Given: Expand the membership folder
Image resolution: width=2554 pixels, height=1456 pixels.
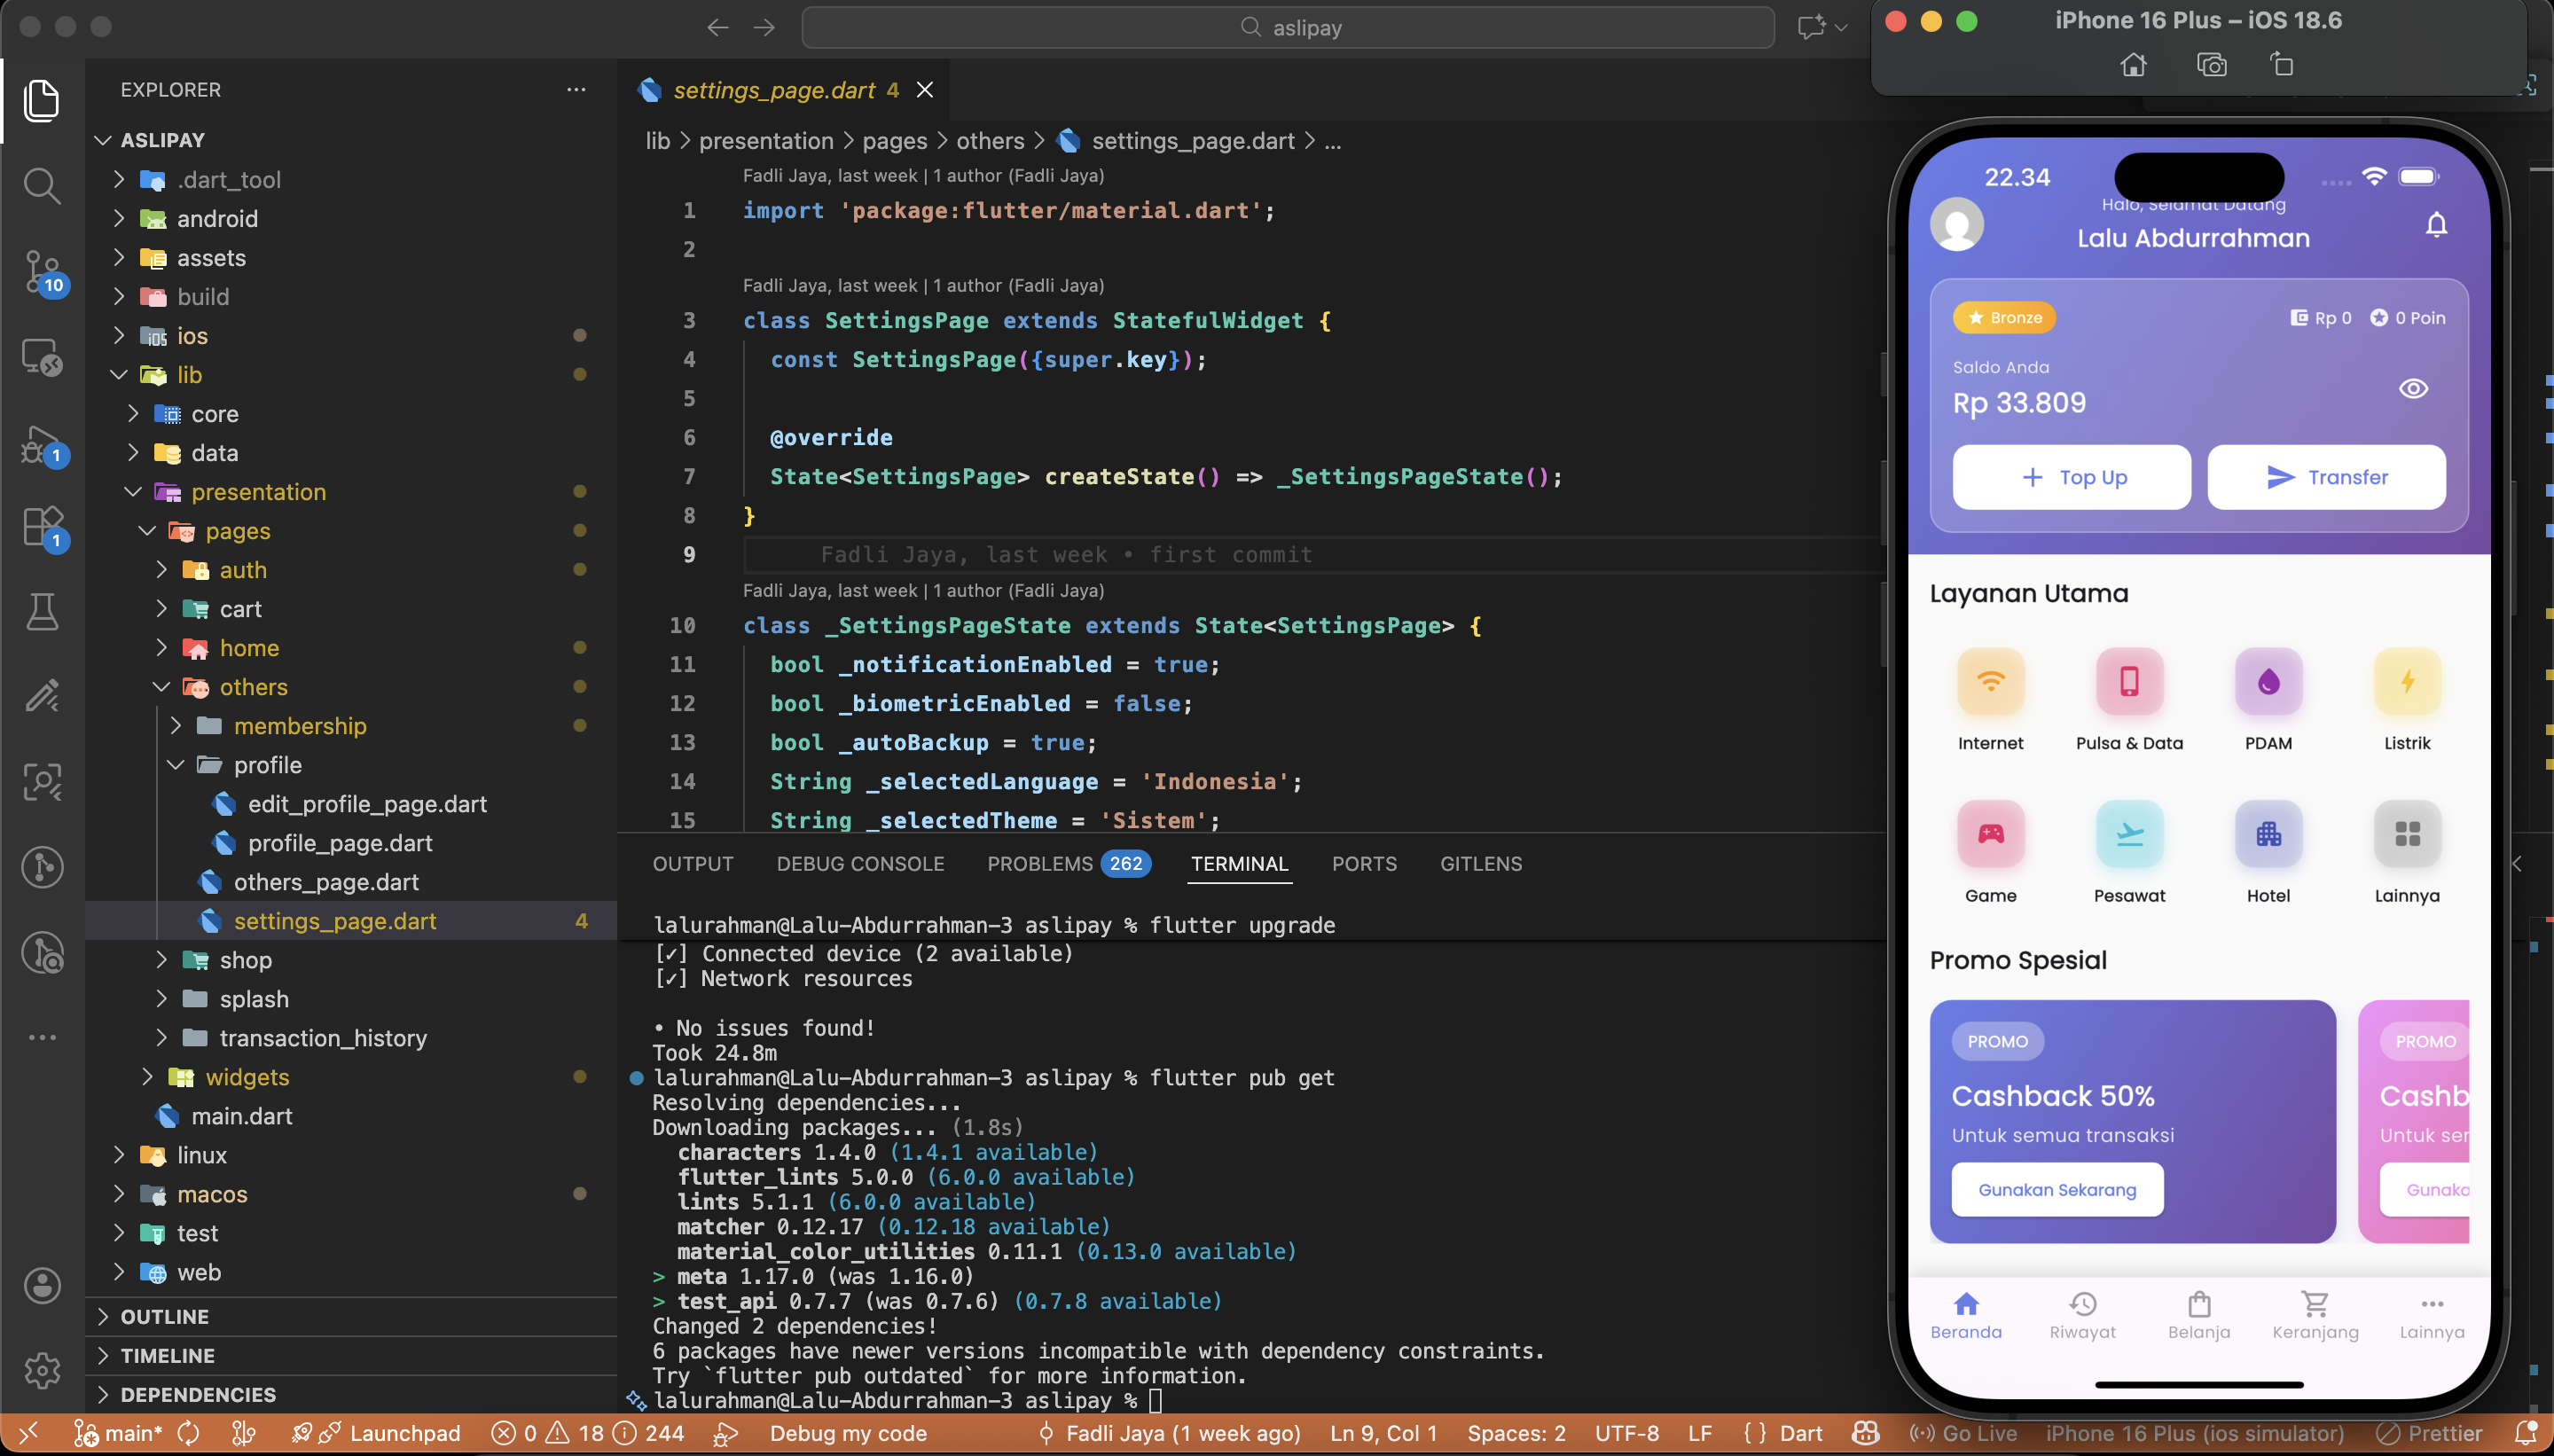Looking at the screenshot, I should coord(300,726).
